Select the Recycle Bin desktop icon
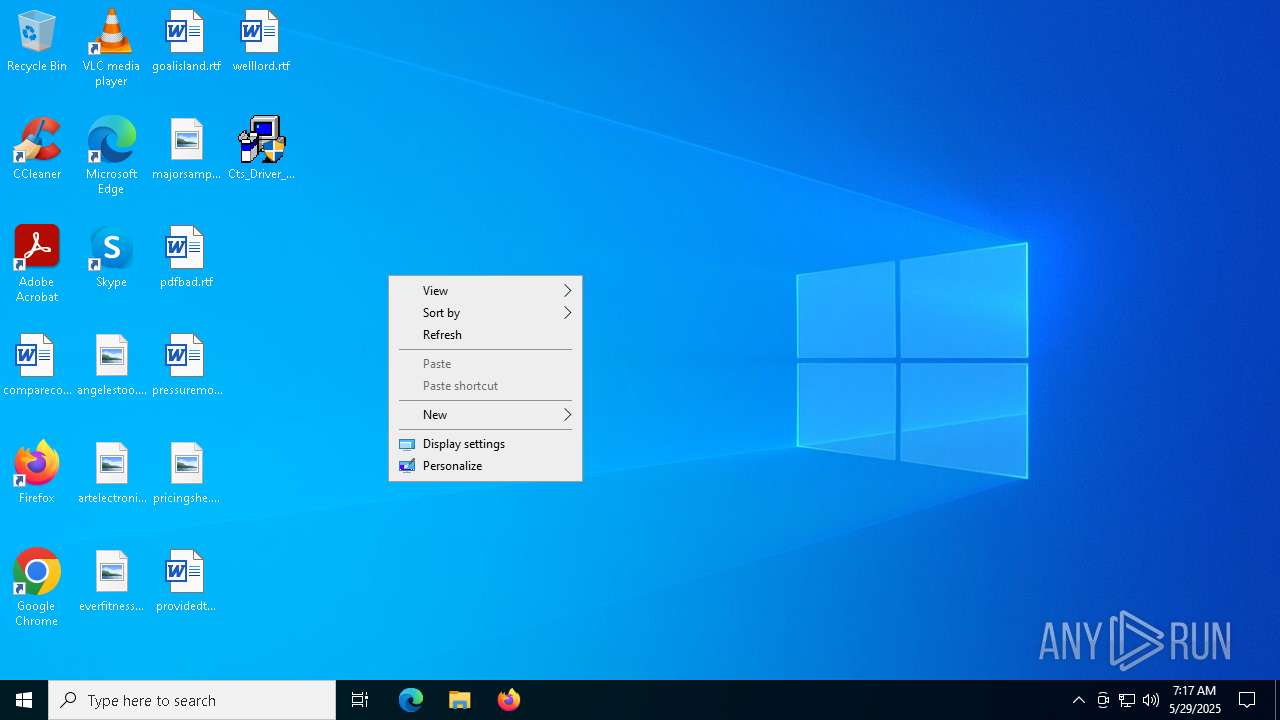This screenshot has width=1280, height=720. click(37, 42)
